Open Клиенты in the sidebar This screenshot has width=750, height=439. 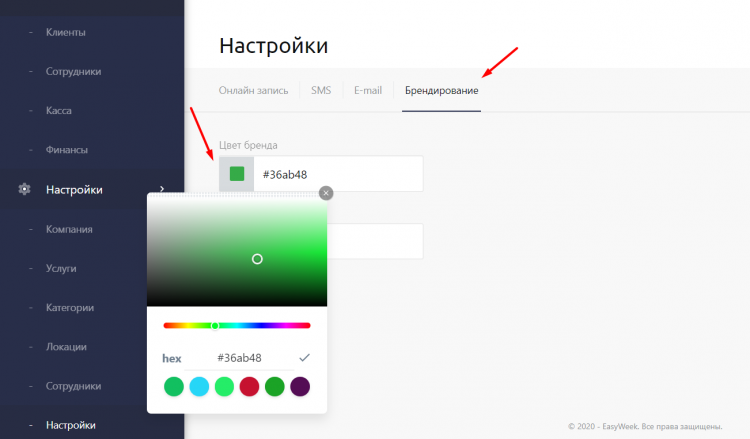click(x=65, y=33)
